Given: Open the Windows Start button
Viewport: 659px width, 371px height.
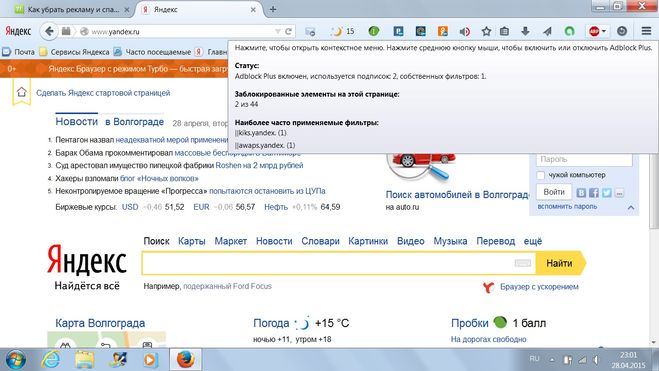Looking at the screenshot, I should (x=16, y=360).
